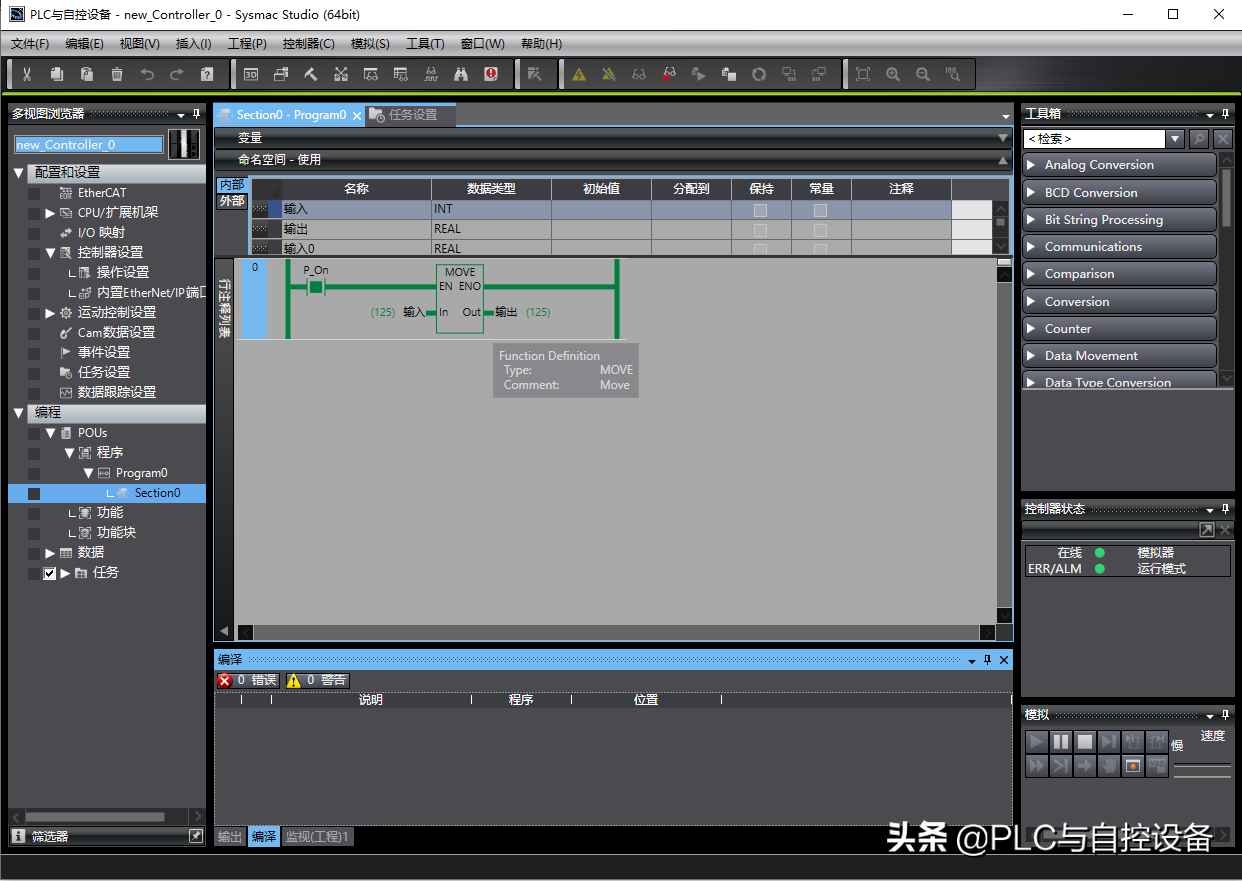Expand the 数据 node in the tree

point(51,553)
